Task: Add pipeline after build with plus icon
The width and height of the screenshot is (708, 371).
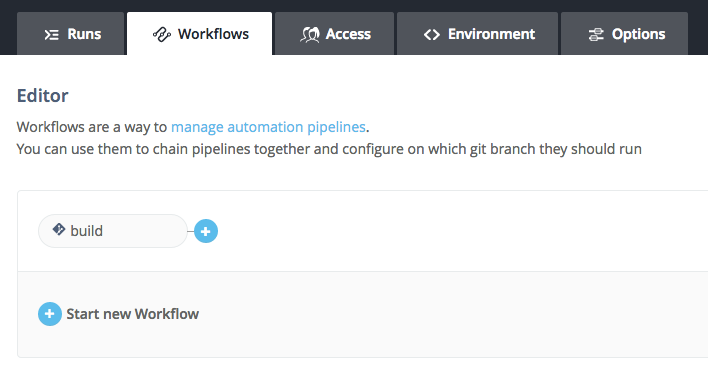Action: (x=206, y=231)
